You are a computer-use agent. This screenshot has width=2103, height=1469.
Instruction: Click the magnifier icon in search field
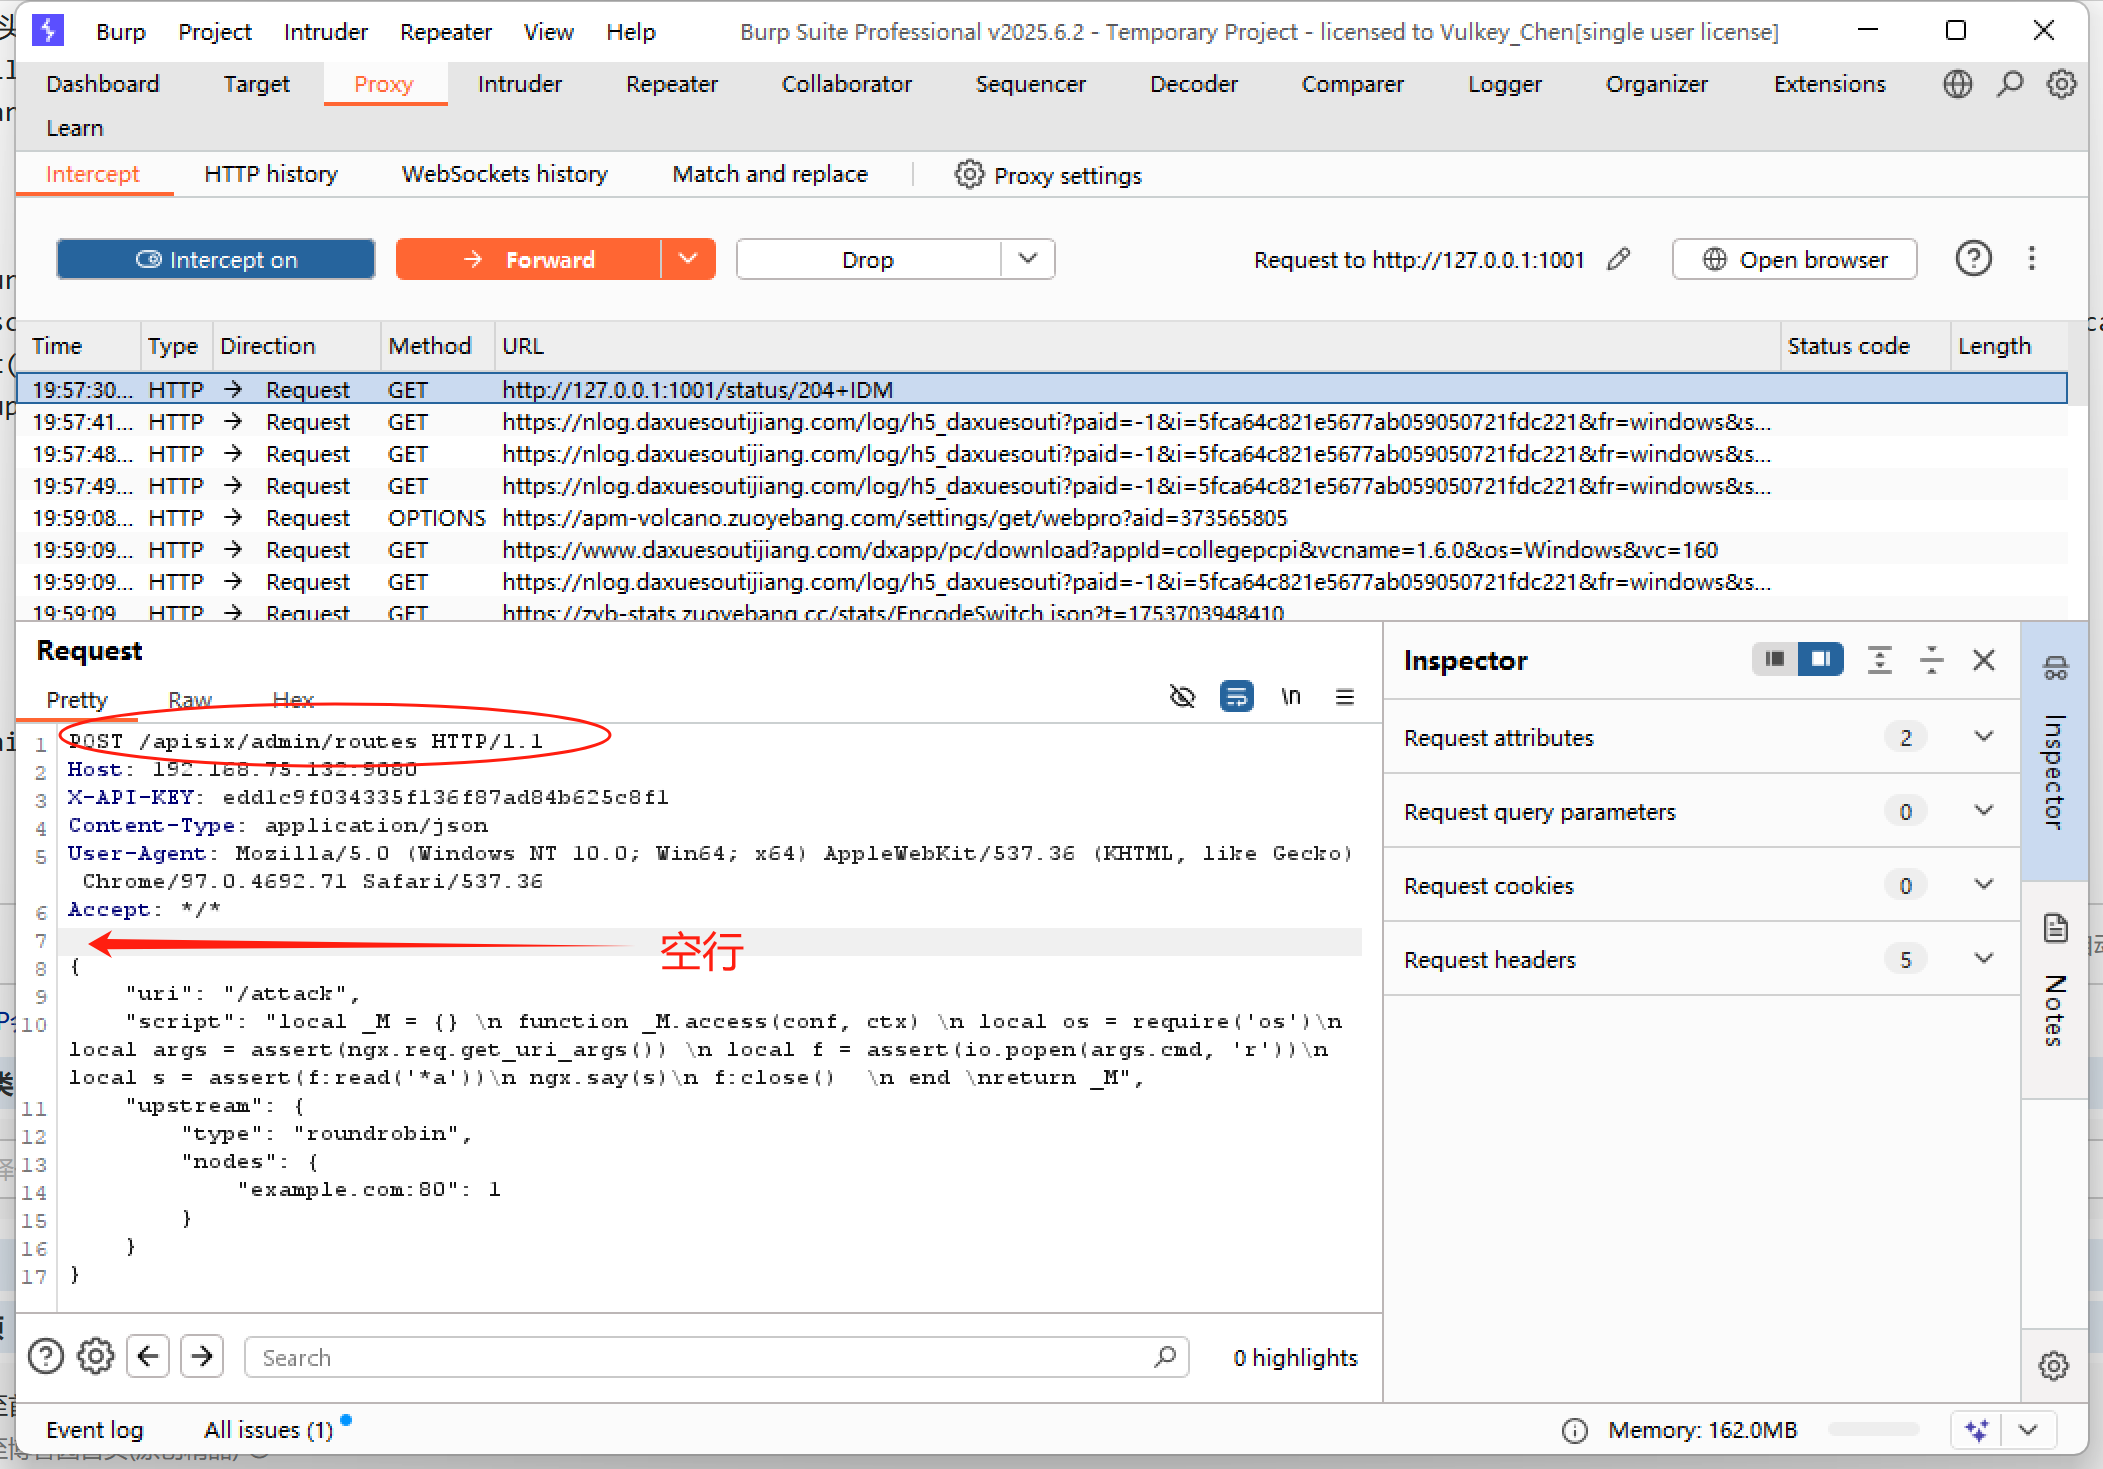point(1164,1356)
